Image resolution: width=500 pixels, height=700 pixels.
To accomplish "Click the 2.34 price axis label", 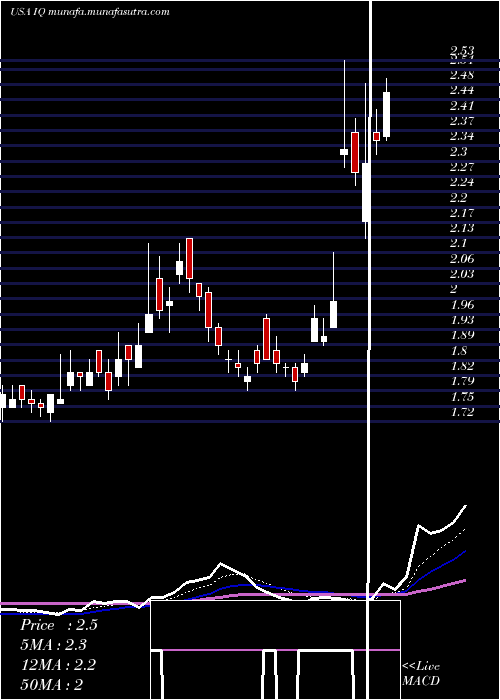I will pos(462,136).
